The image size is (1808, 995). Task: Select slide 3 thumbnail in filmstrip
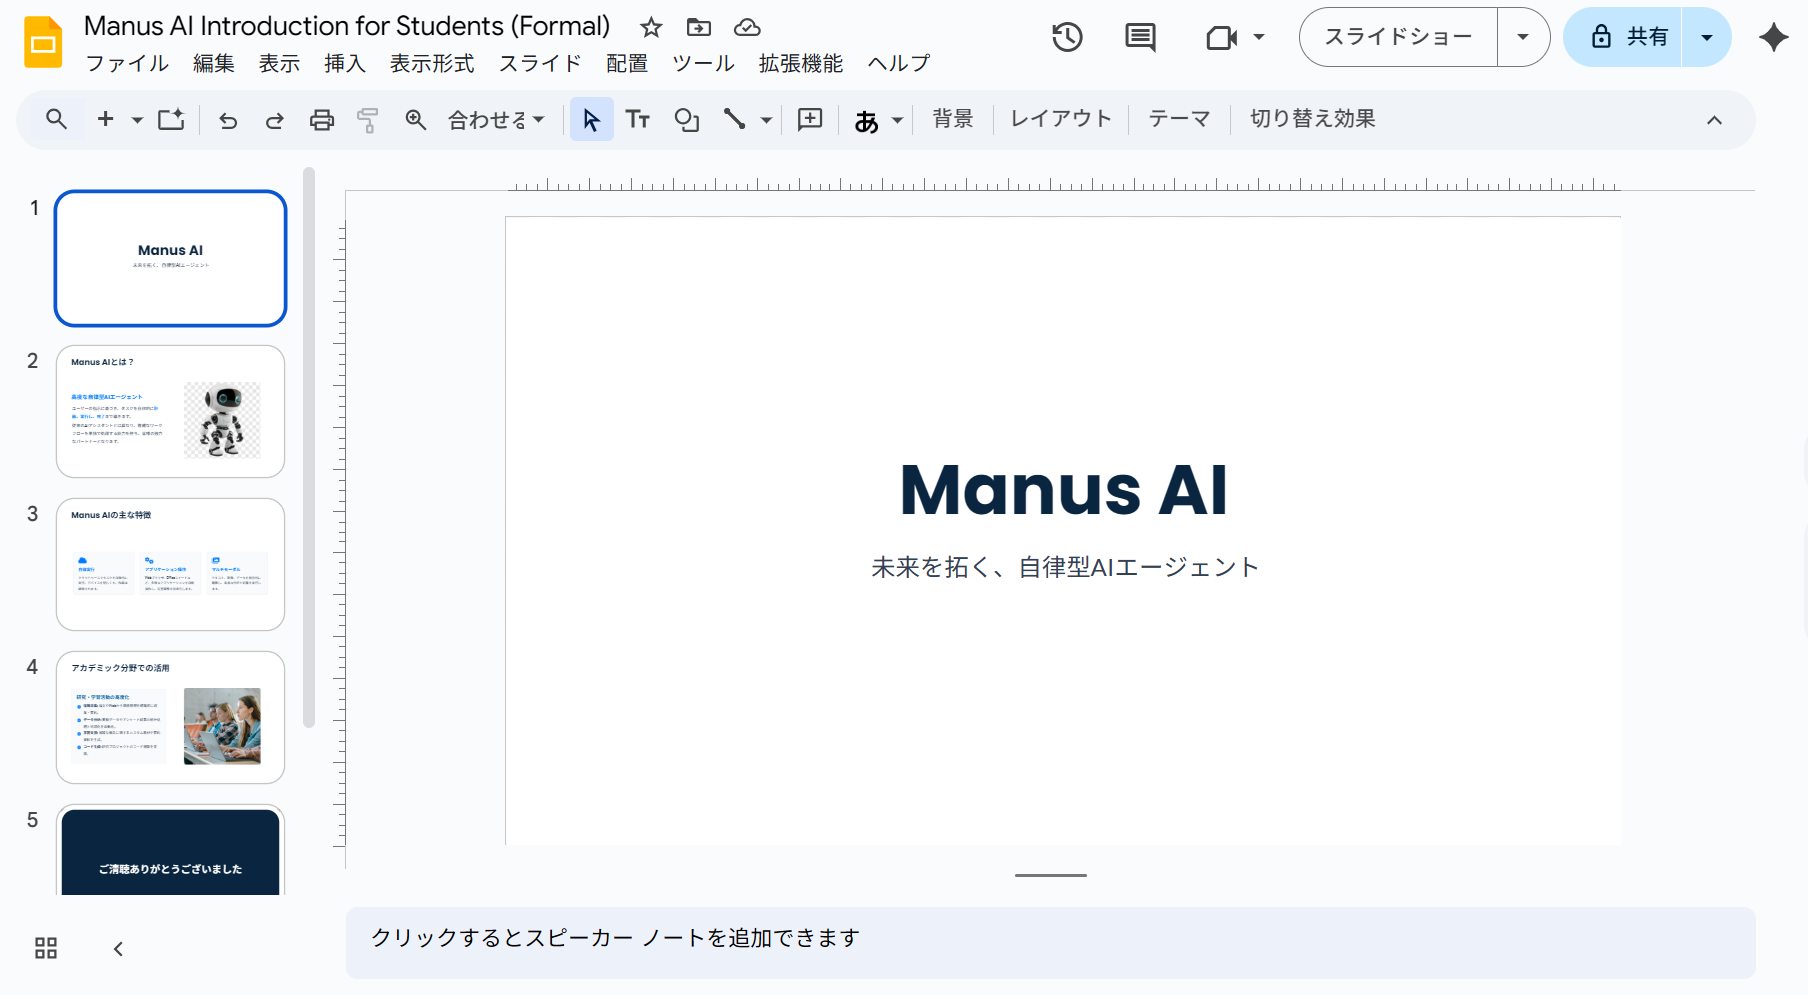(x=170, y=564)
